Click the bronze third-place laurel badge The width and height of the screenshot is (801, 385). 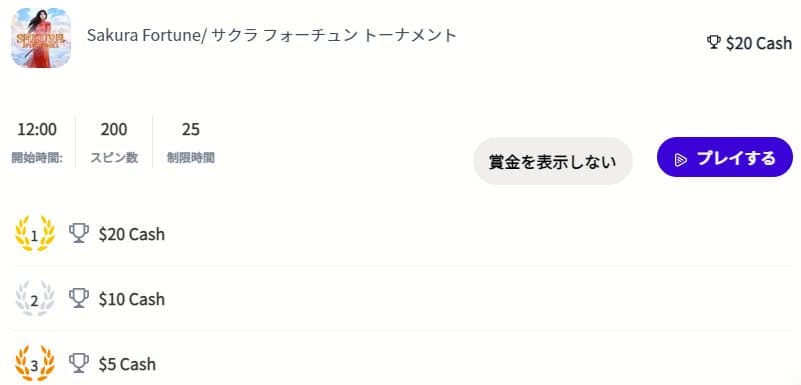[x=35, y=364]
